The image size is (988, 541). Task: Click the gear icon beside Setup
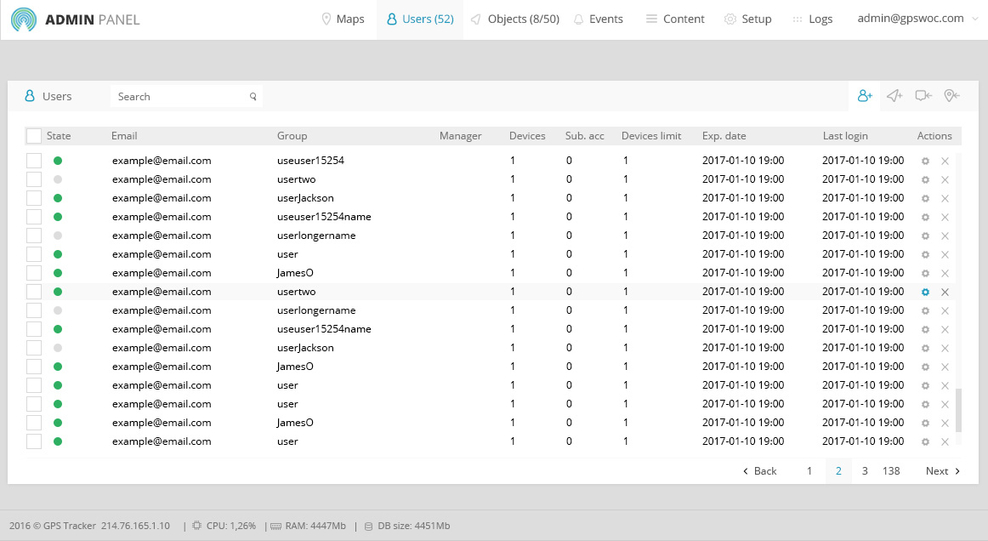coord(730,19)
